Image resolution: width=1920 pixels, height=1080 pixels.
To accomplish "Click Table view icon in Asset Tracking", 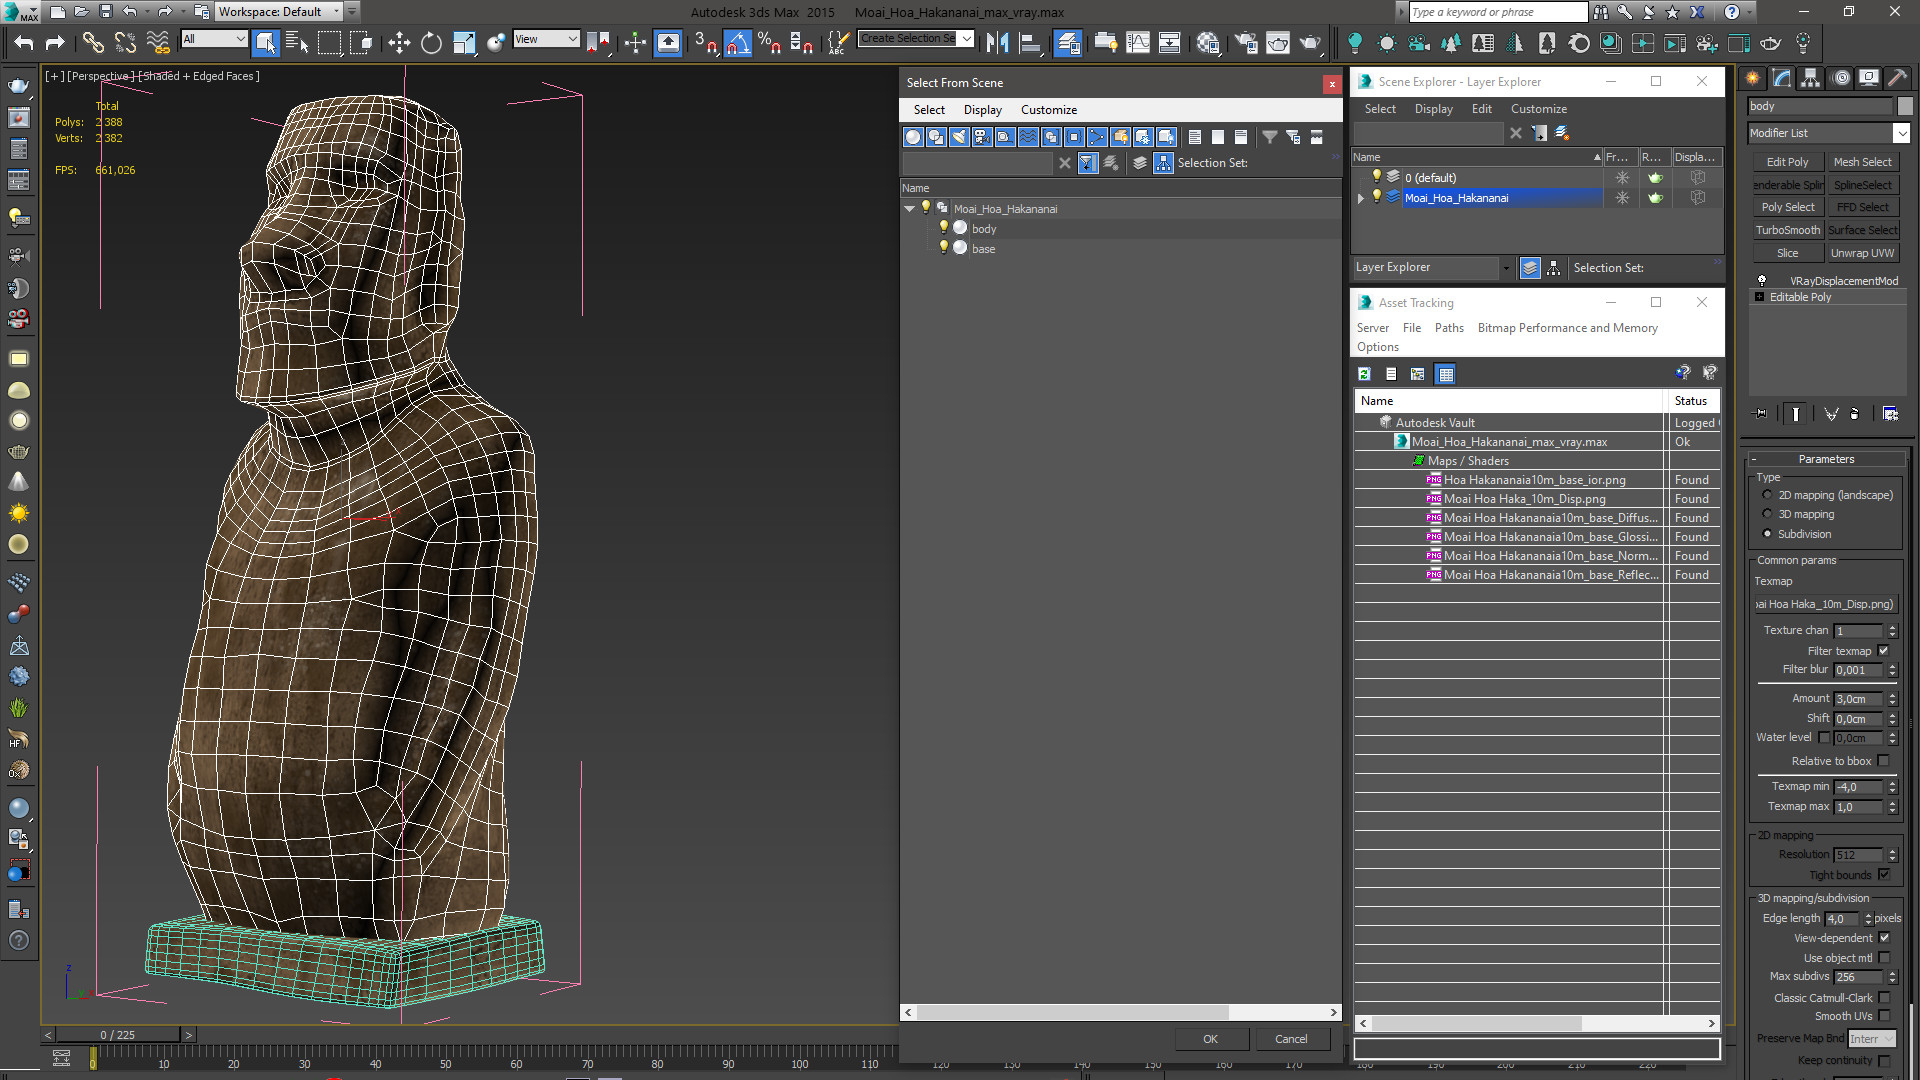I will point(1445,374).
